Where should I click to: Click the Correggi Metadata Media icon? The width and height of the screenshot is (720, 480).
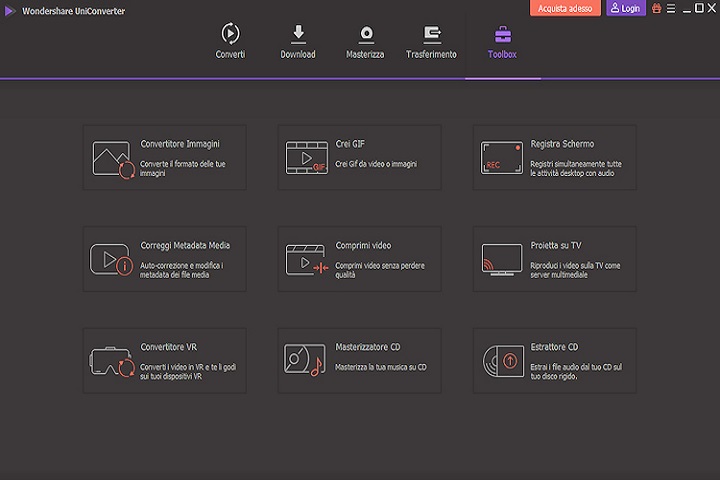coord(112,259)
